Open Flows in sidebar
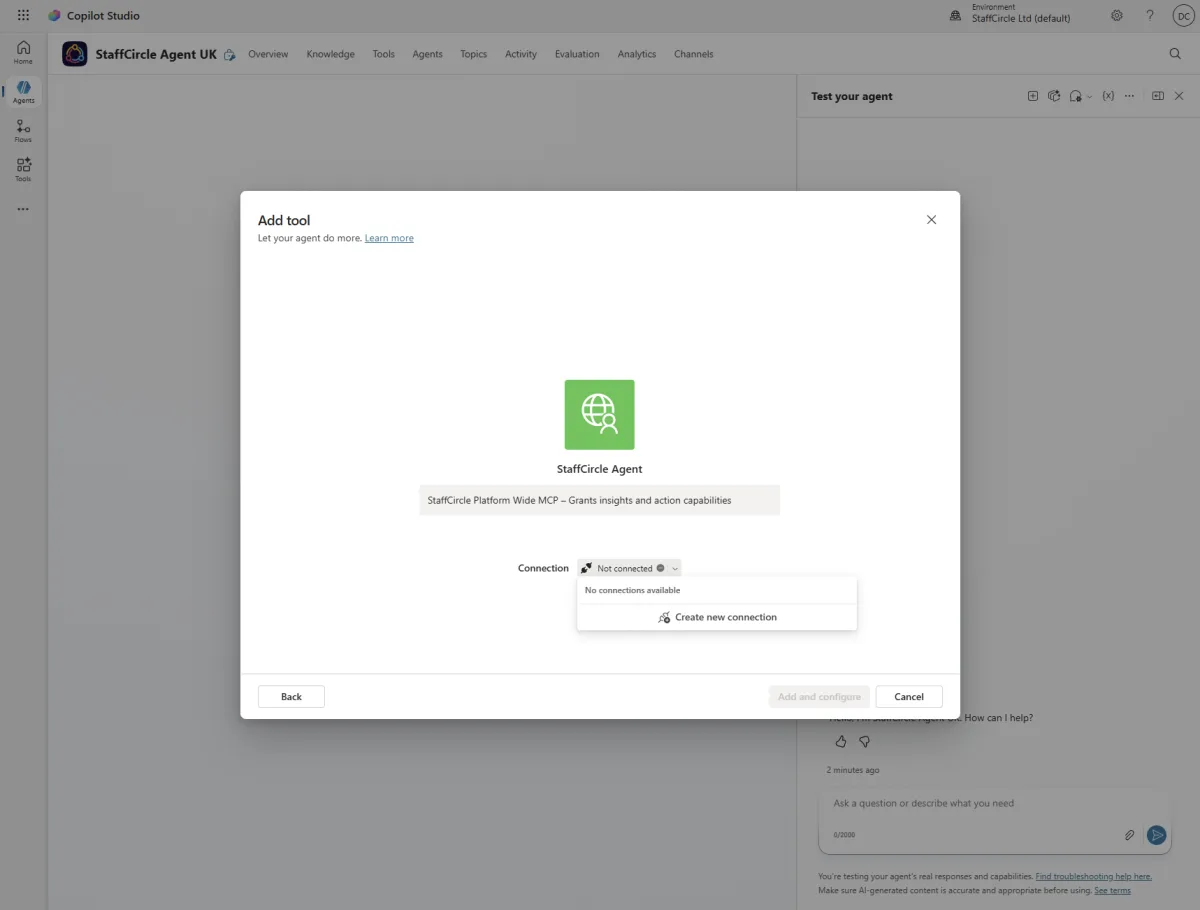The image size is (1200, 910). (23, 130)
